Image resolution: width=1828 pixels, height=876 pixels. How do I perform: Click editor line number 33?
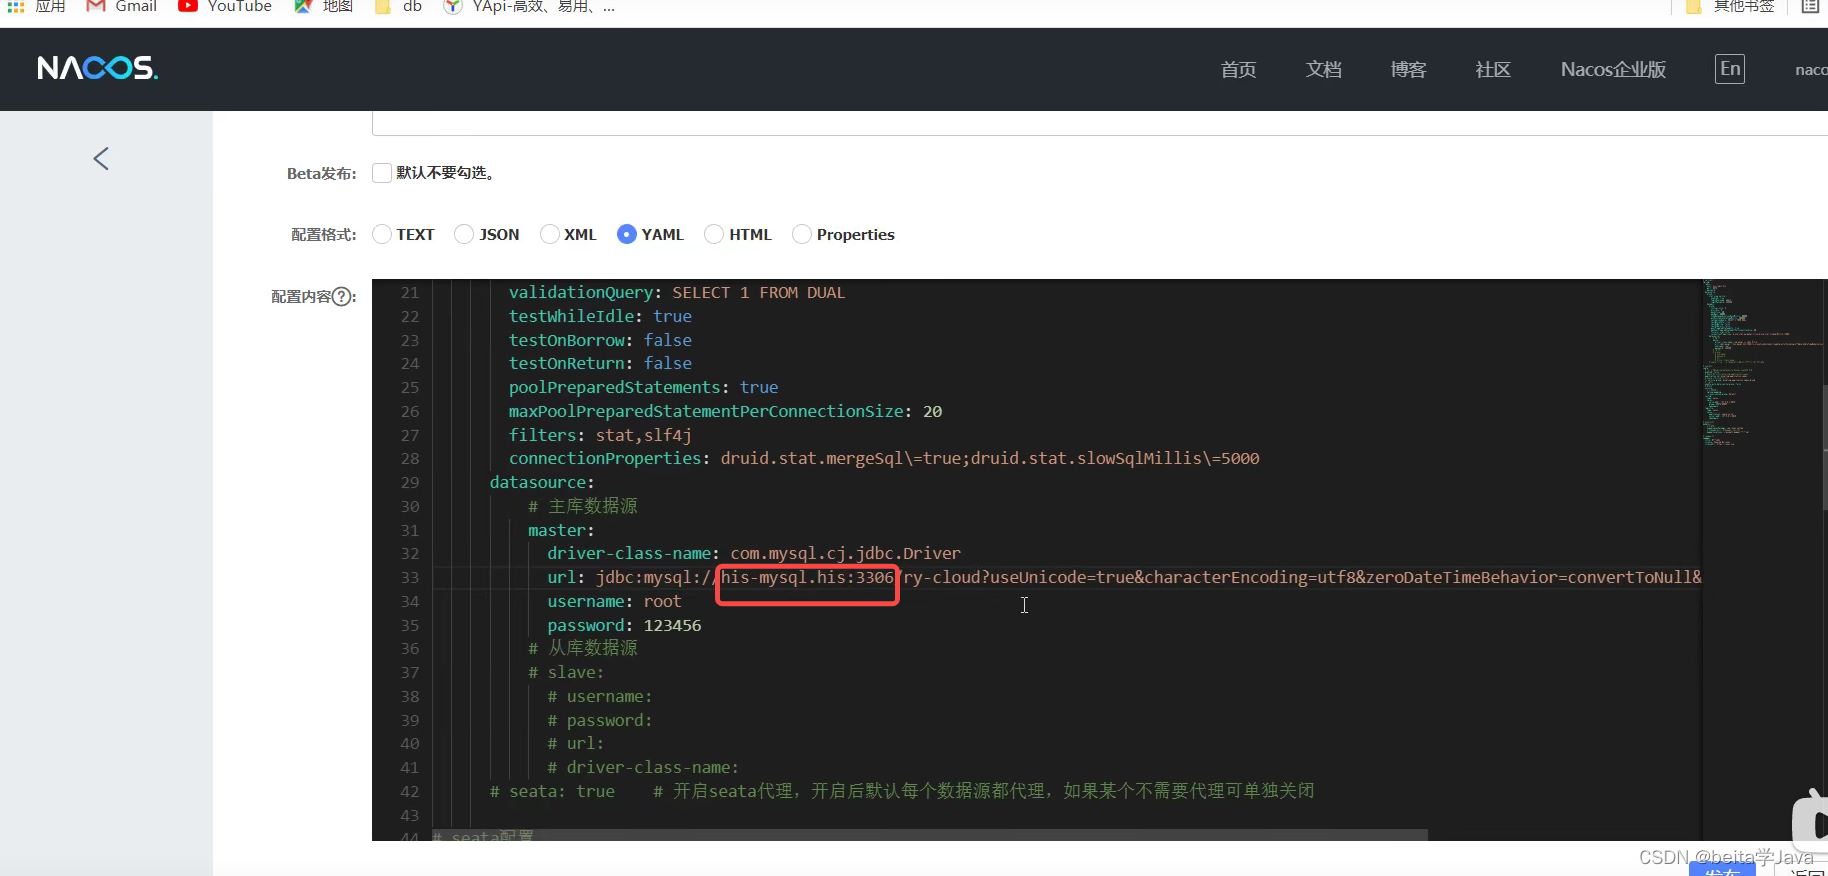click(410, 577)
